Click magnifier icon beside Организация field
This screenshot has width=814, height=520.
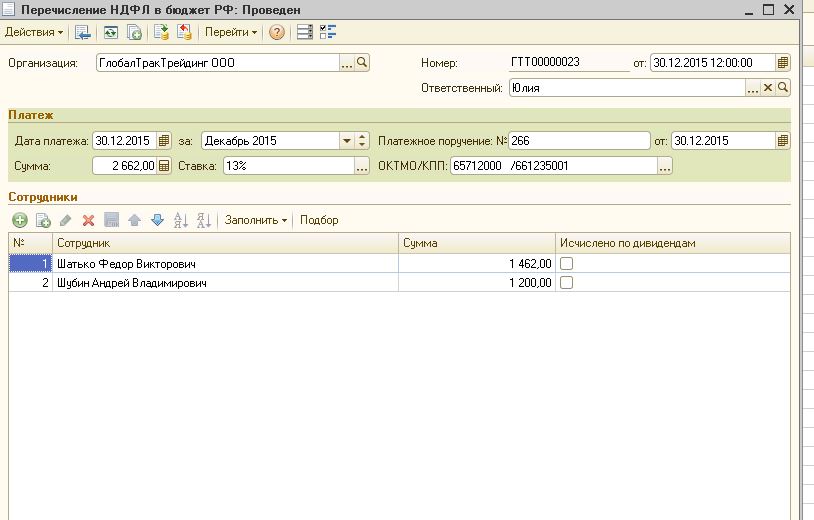[363, 63]
